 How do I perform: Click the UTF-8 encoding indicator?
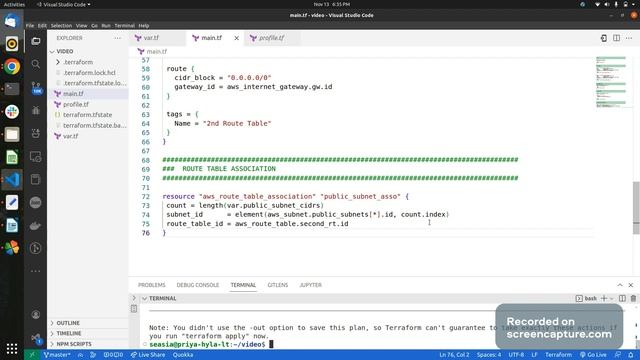tap(516, 355)
